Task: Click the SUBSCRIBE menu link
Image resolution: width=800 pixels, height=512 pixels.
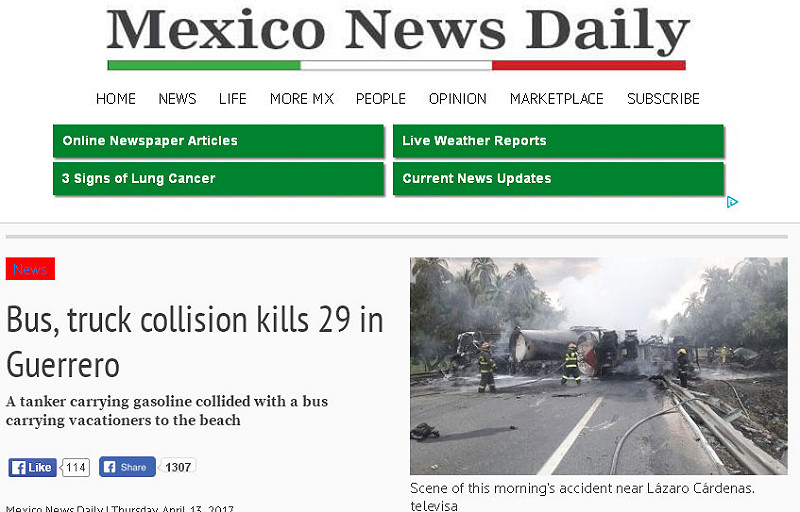Action: tap(663, 98)
